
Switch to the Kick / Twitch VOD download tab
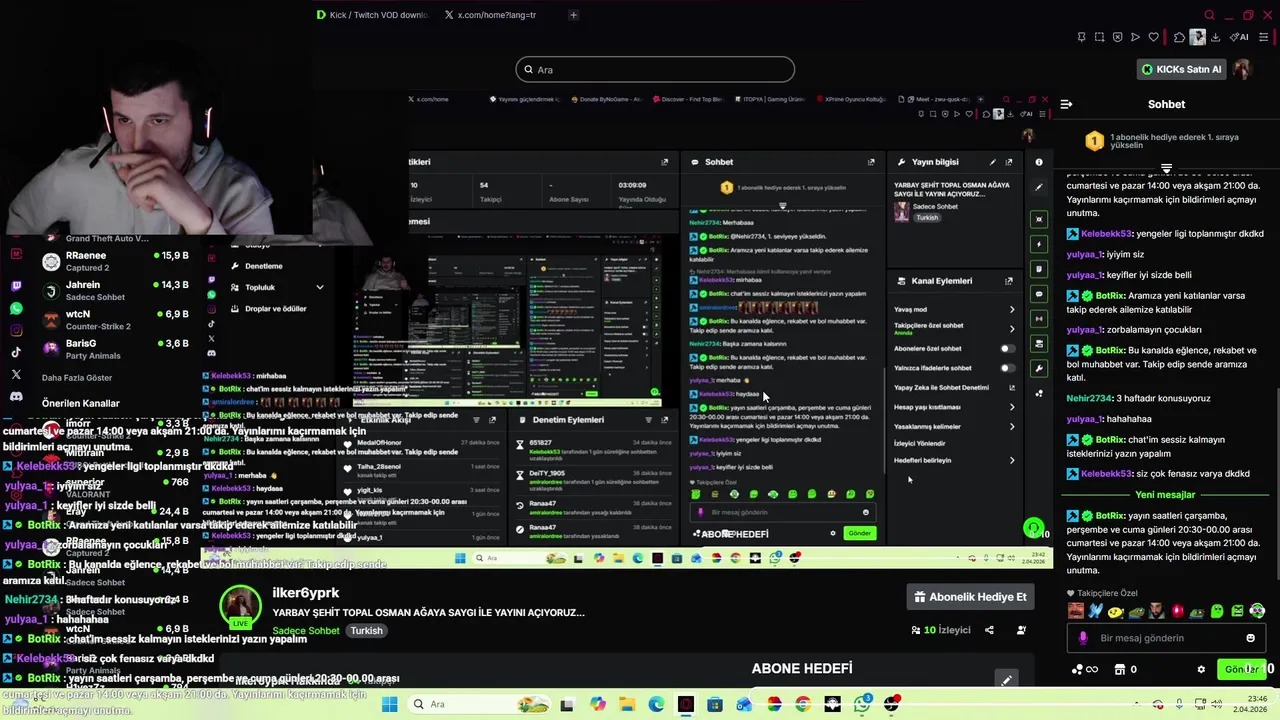point(372,15)
